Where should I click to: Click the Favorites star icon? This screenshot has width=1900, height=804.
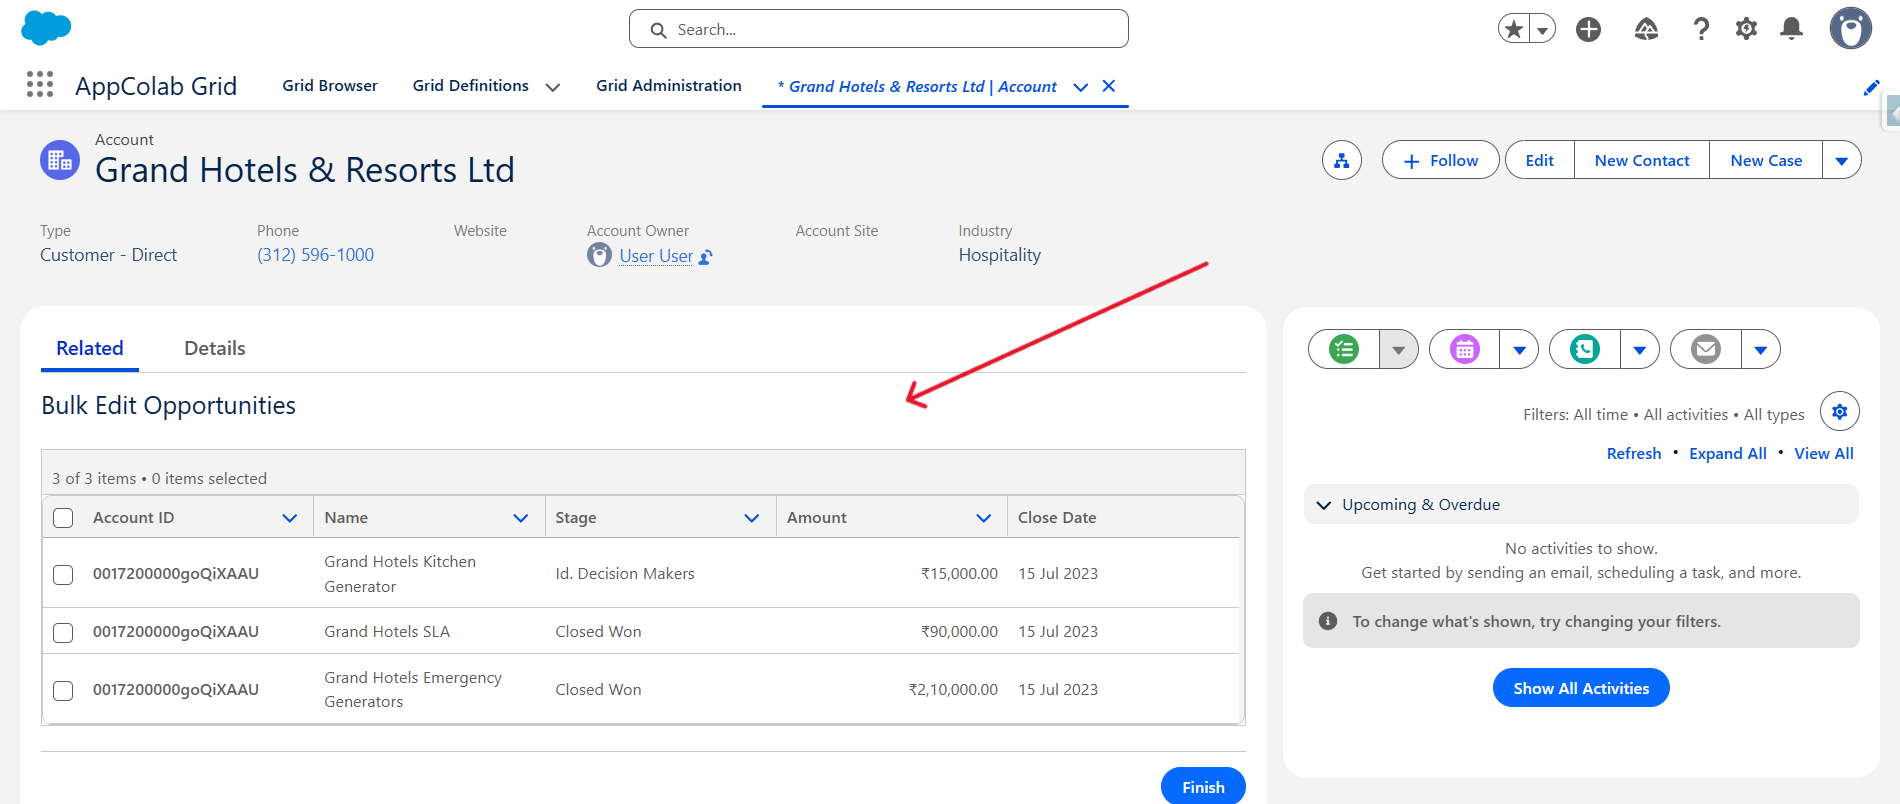tap(1514, 29)
